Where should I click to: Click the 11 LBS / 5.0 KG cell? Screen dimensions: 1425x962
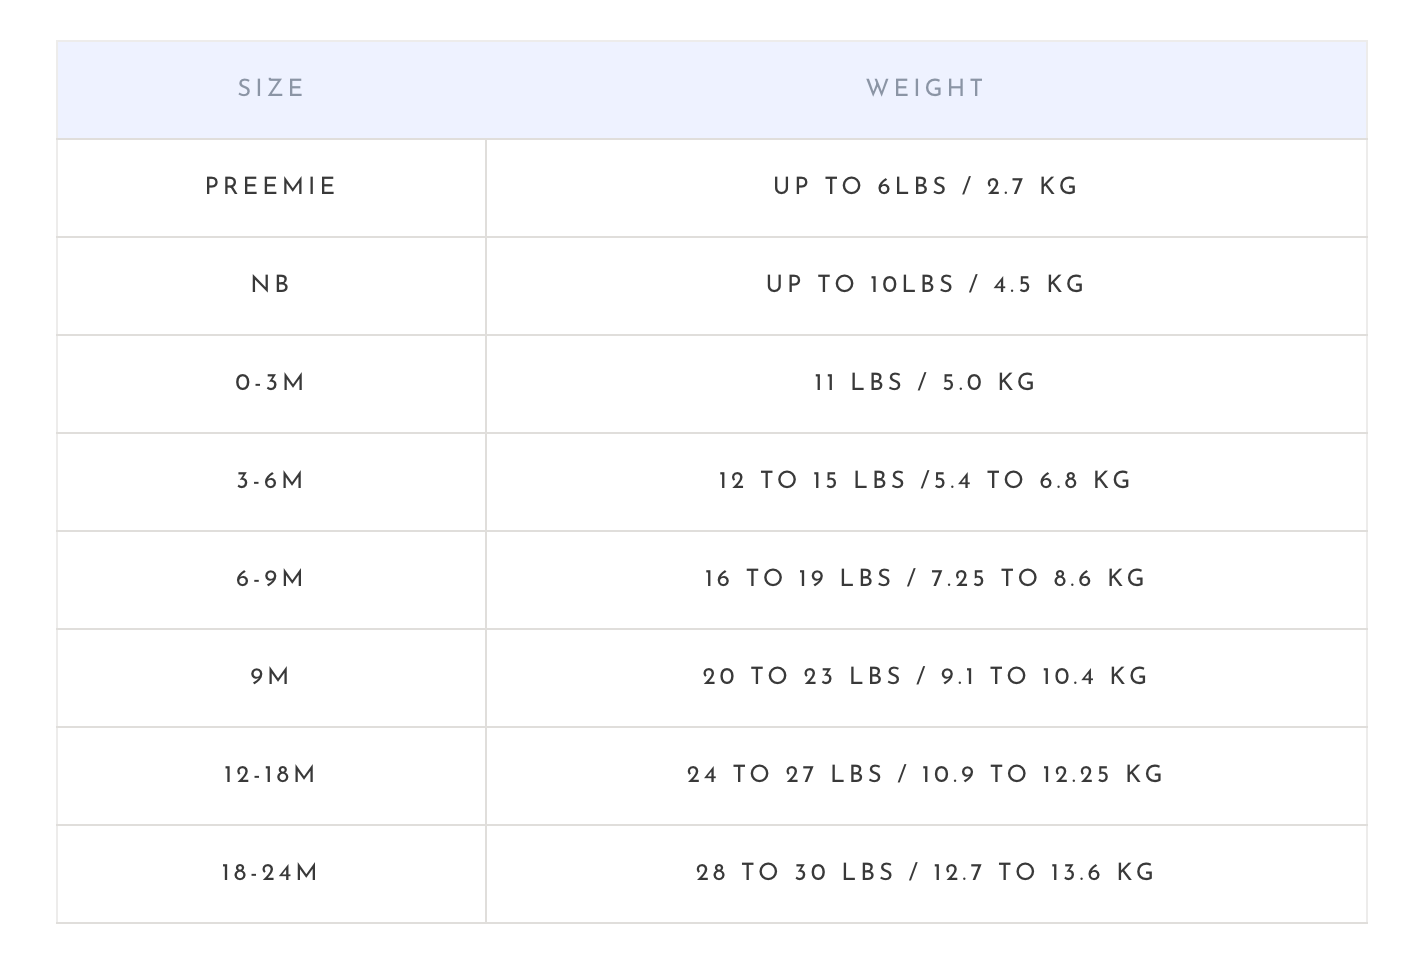coord(926,384)
